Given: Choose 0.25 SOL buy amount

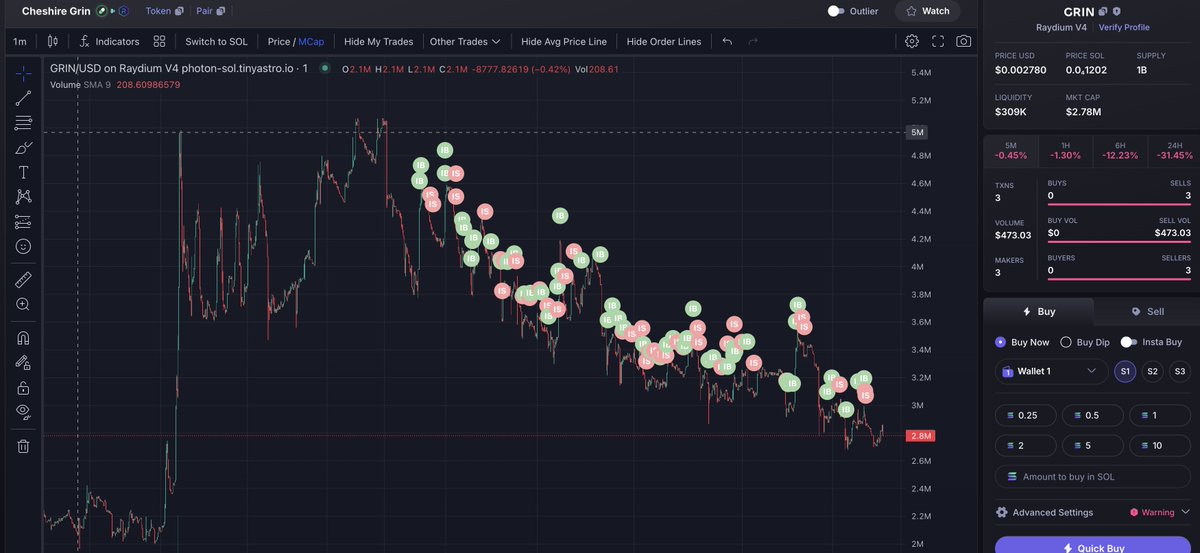Looking at the screenshot, I should click(x=1025, y=415).
